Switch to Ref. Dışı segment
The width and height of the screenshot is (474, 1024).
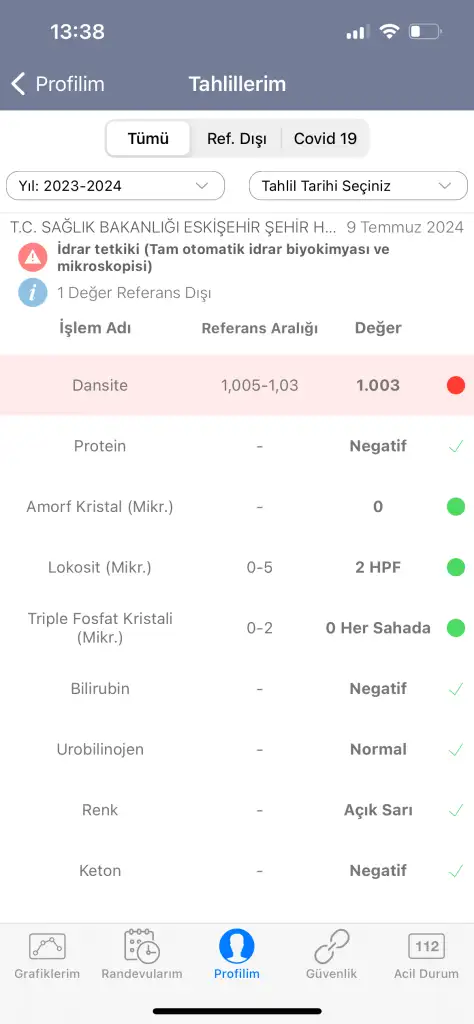tap(236, 138)
